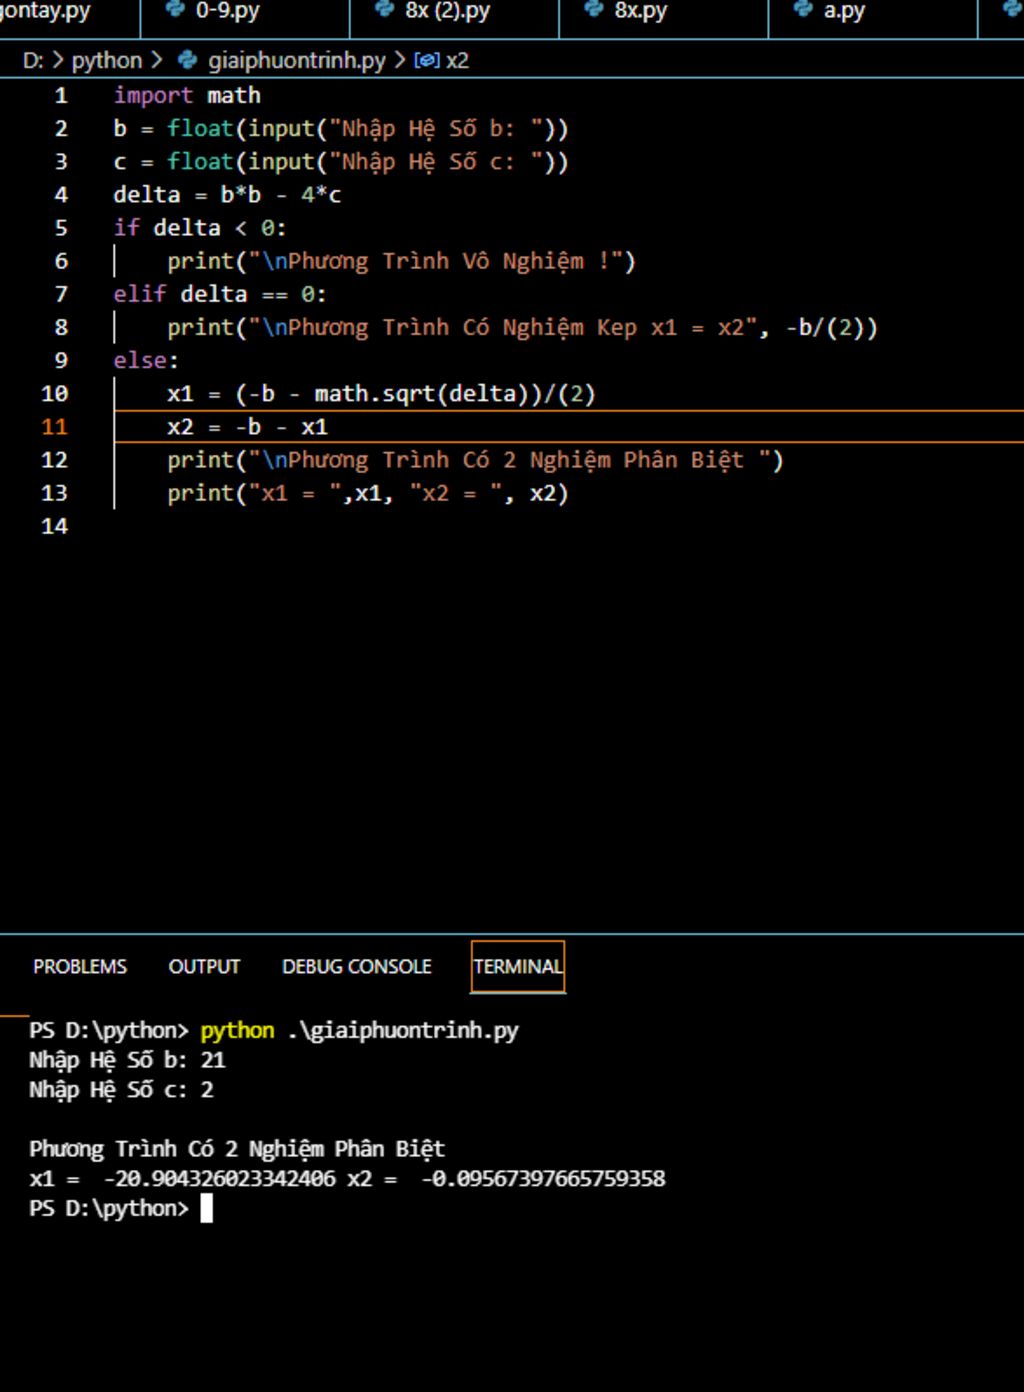Open the PROBLEMS panel tab
Screen dimensions: 1024x1392
pyautogui.click(x=80, y=967)
